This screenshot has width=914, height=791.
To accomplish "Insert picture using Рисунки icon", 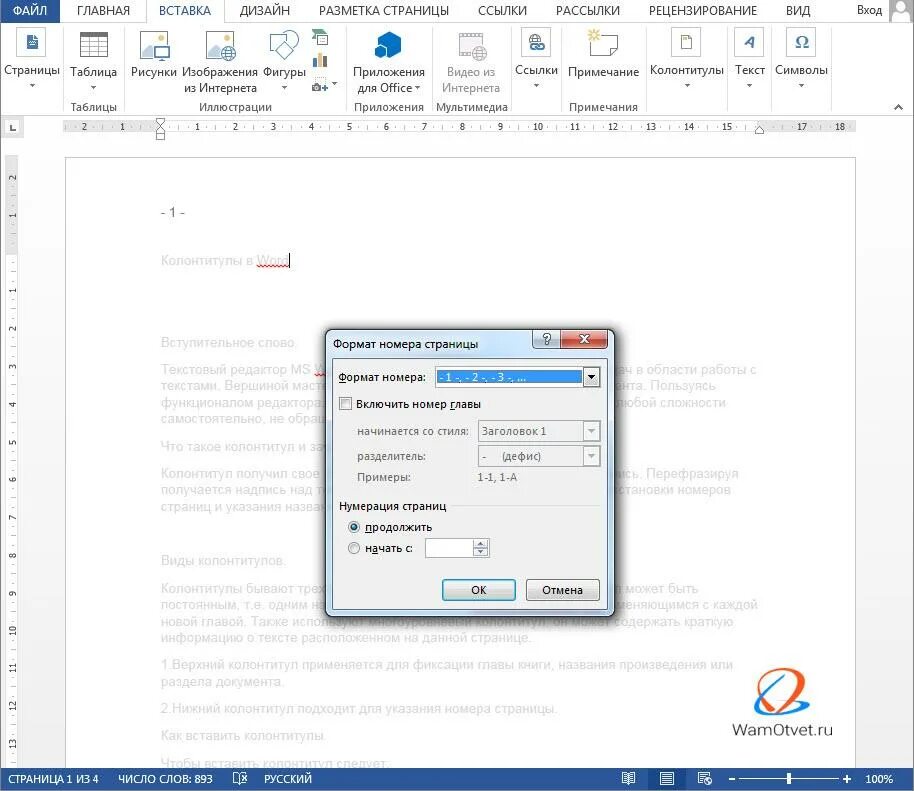I will coord(154,45).
